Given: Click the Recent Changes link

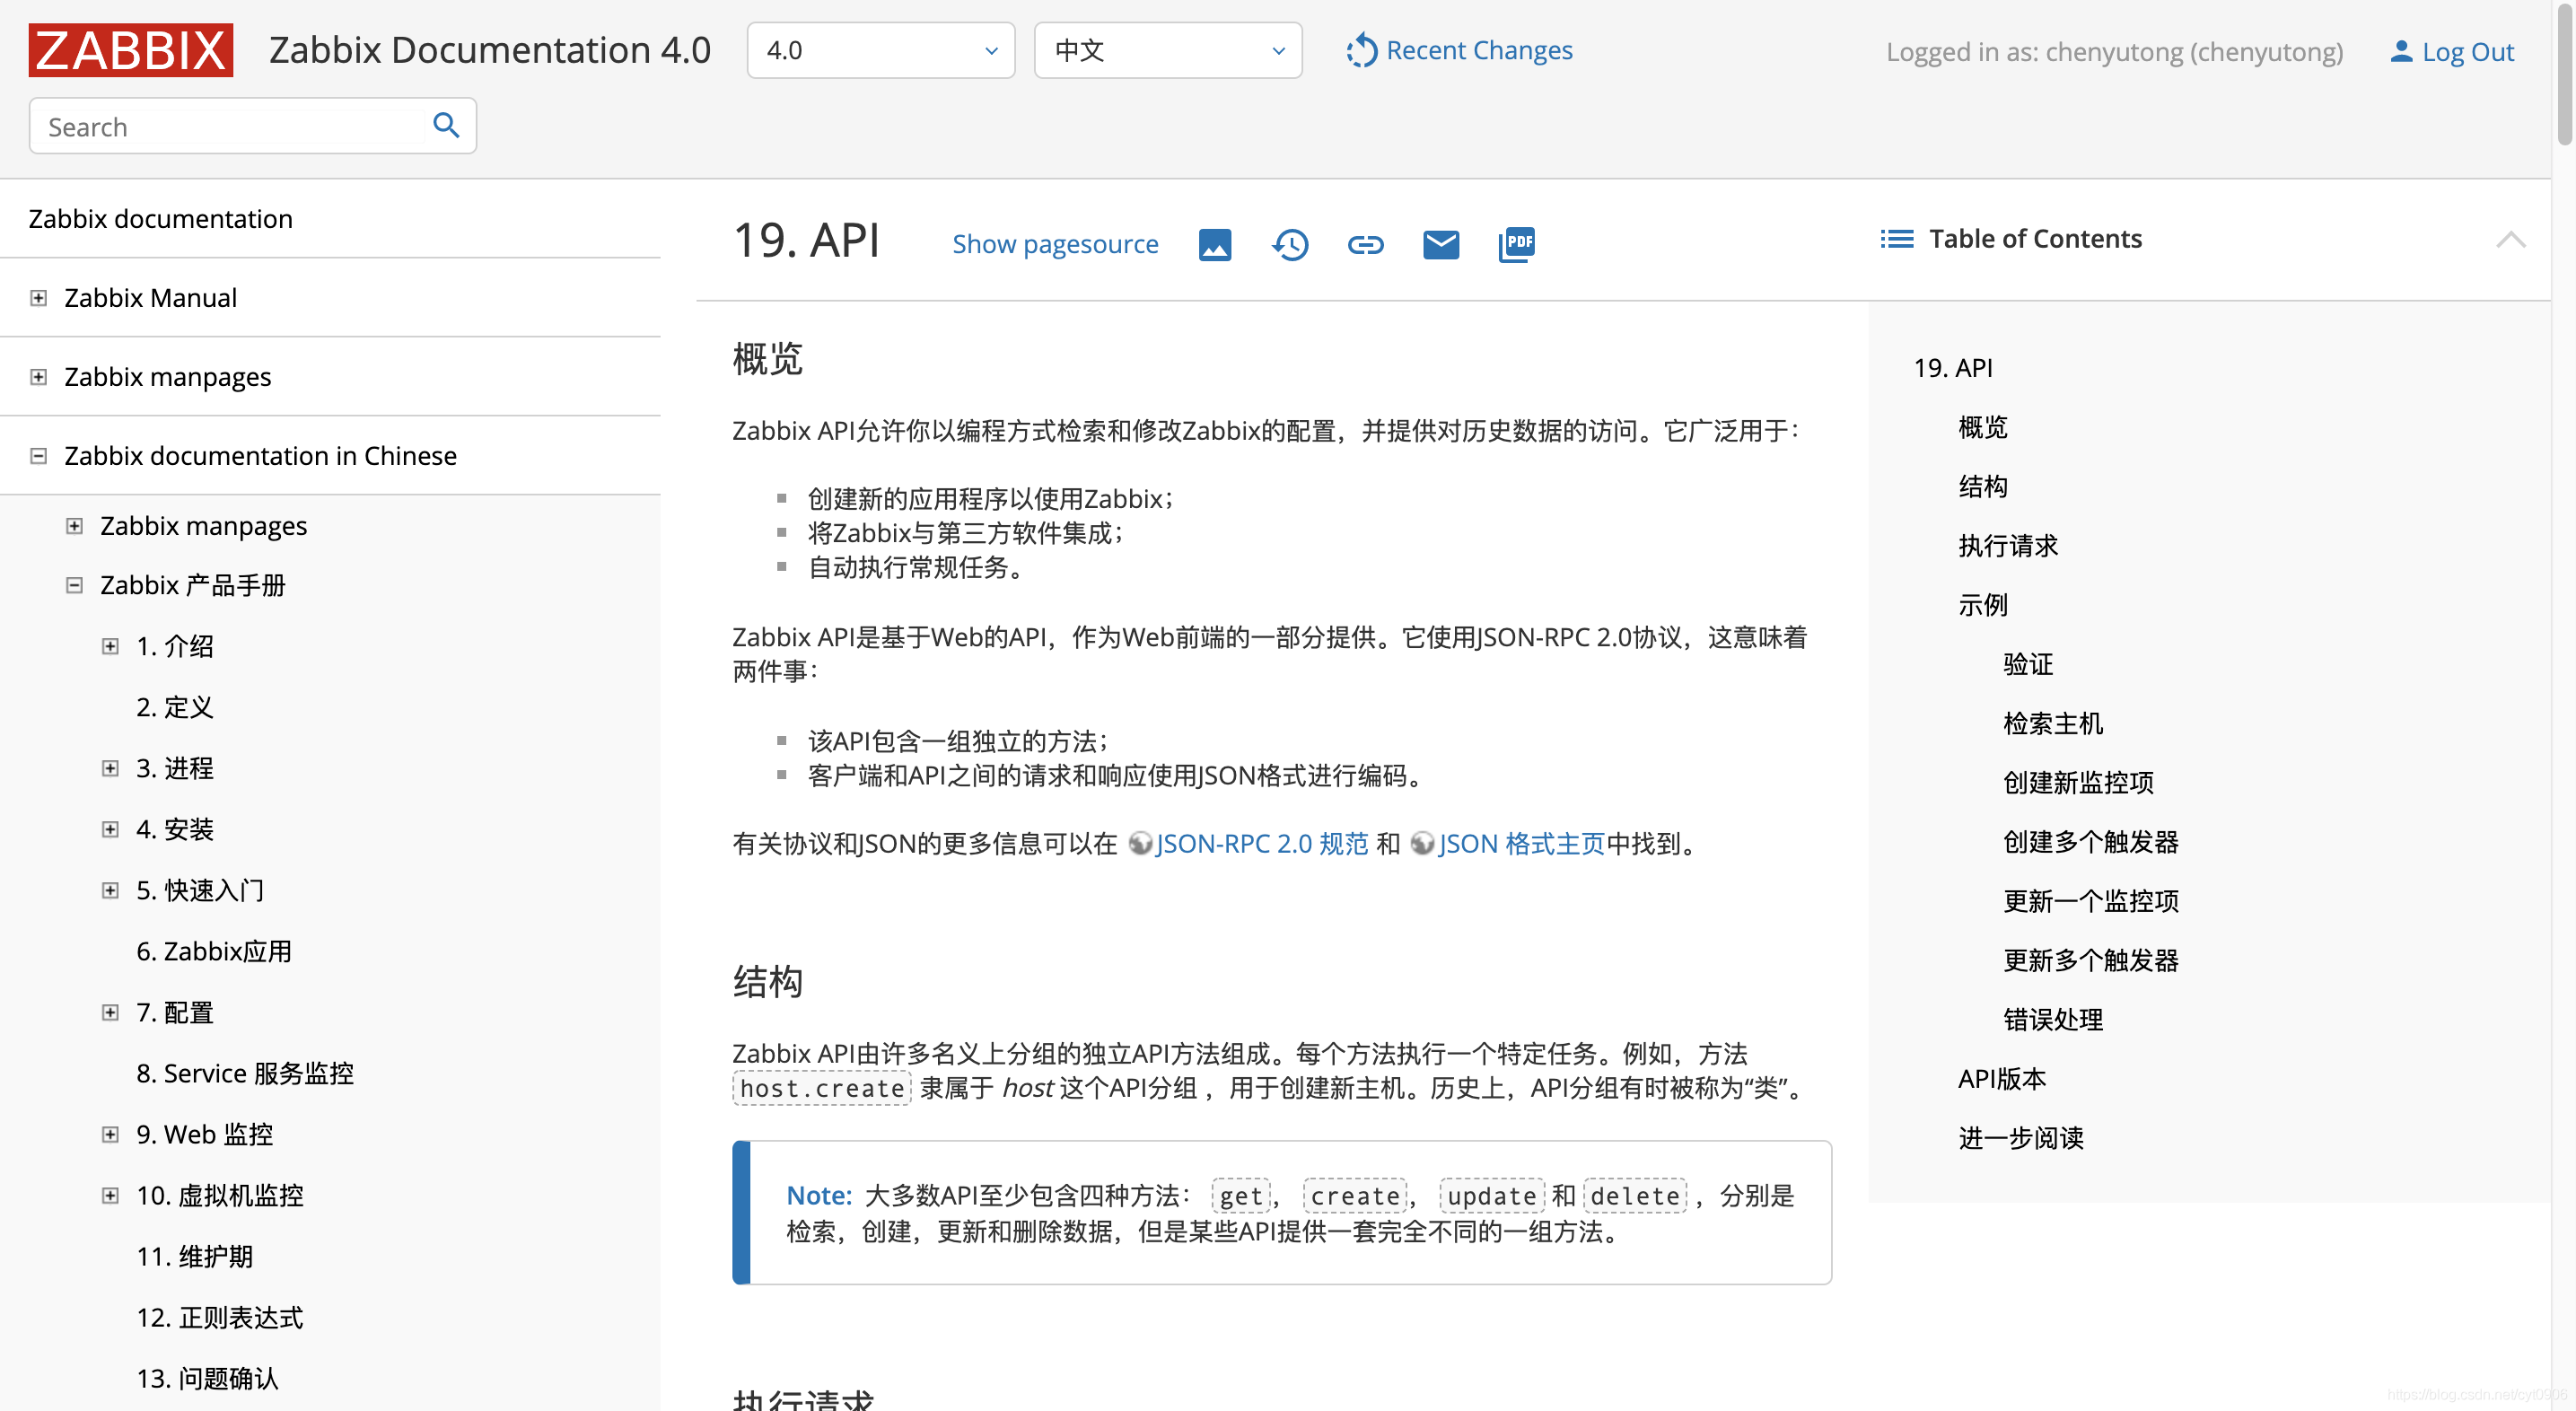Looking at the screenshot, I should [x=1479, y=50].
